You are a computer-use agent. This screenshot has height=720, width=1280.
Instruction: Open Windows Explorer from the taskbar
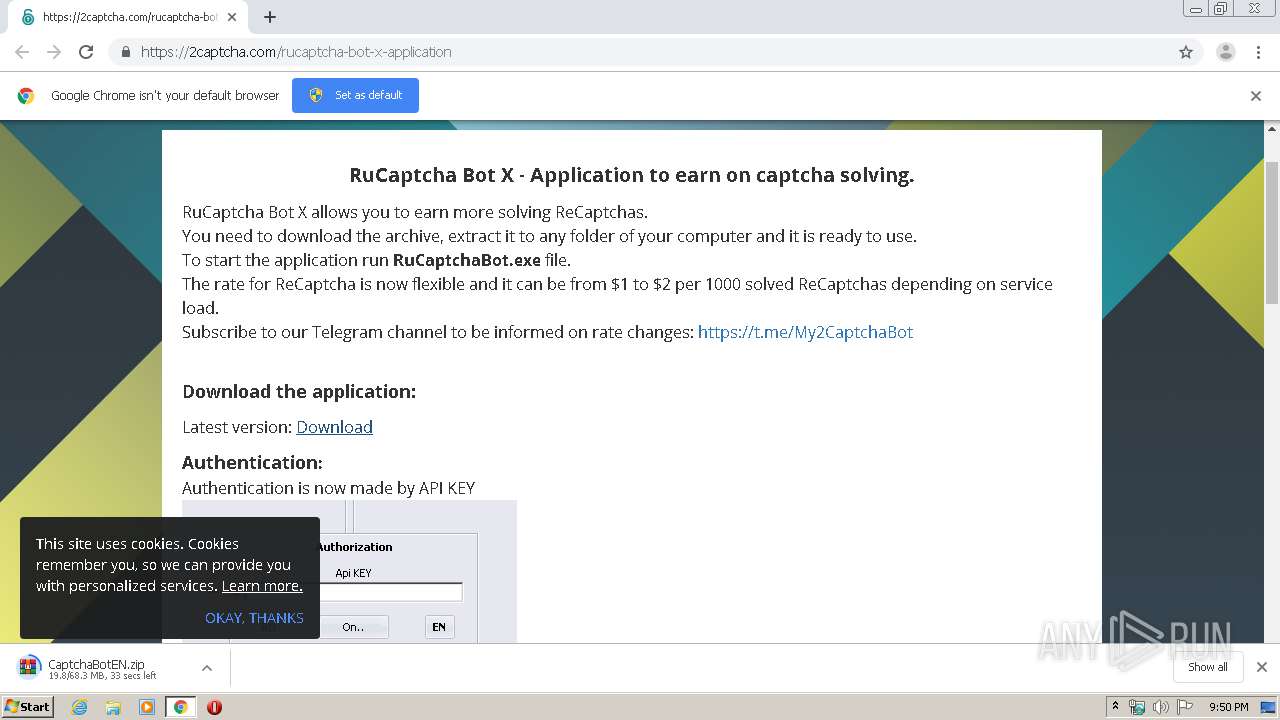(x=113, y=707)
